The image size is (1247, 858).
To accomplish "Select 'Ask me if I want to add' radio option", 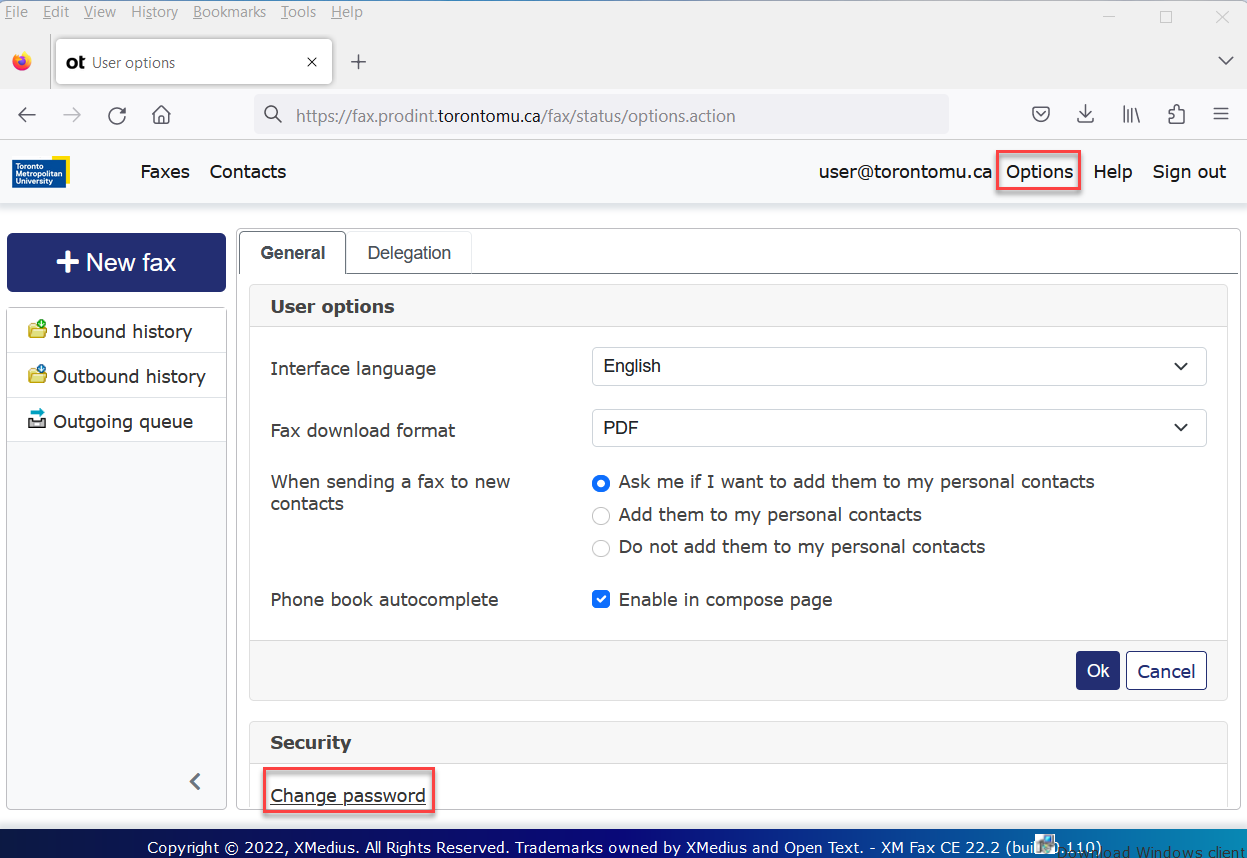I will click(x=601, y=483).
